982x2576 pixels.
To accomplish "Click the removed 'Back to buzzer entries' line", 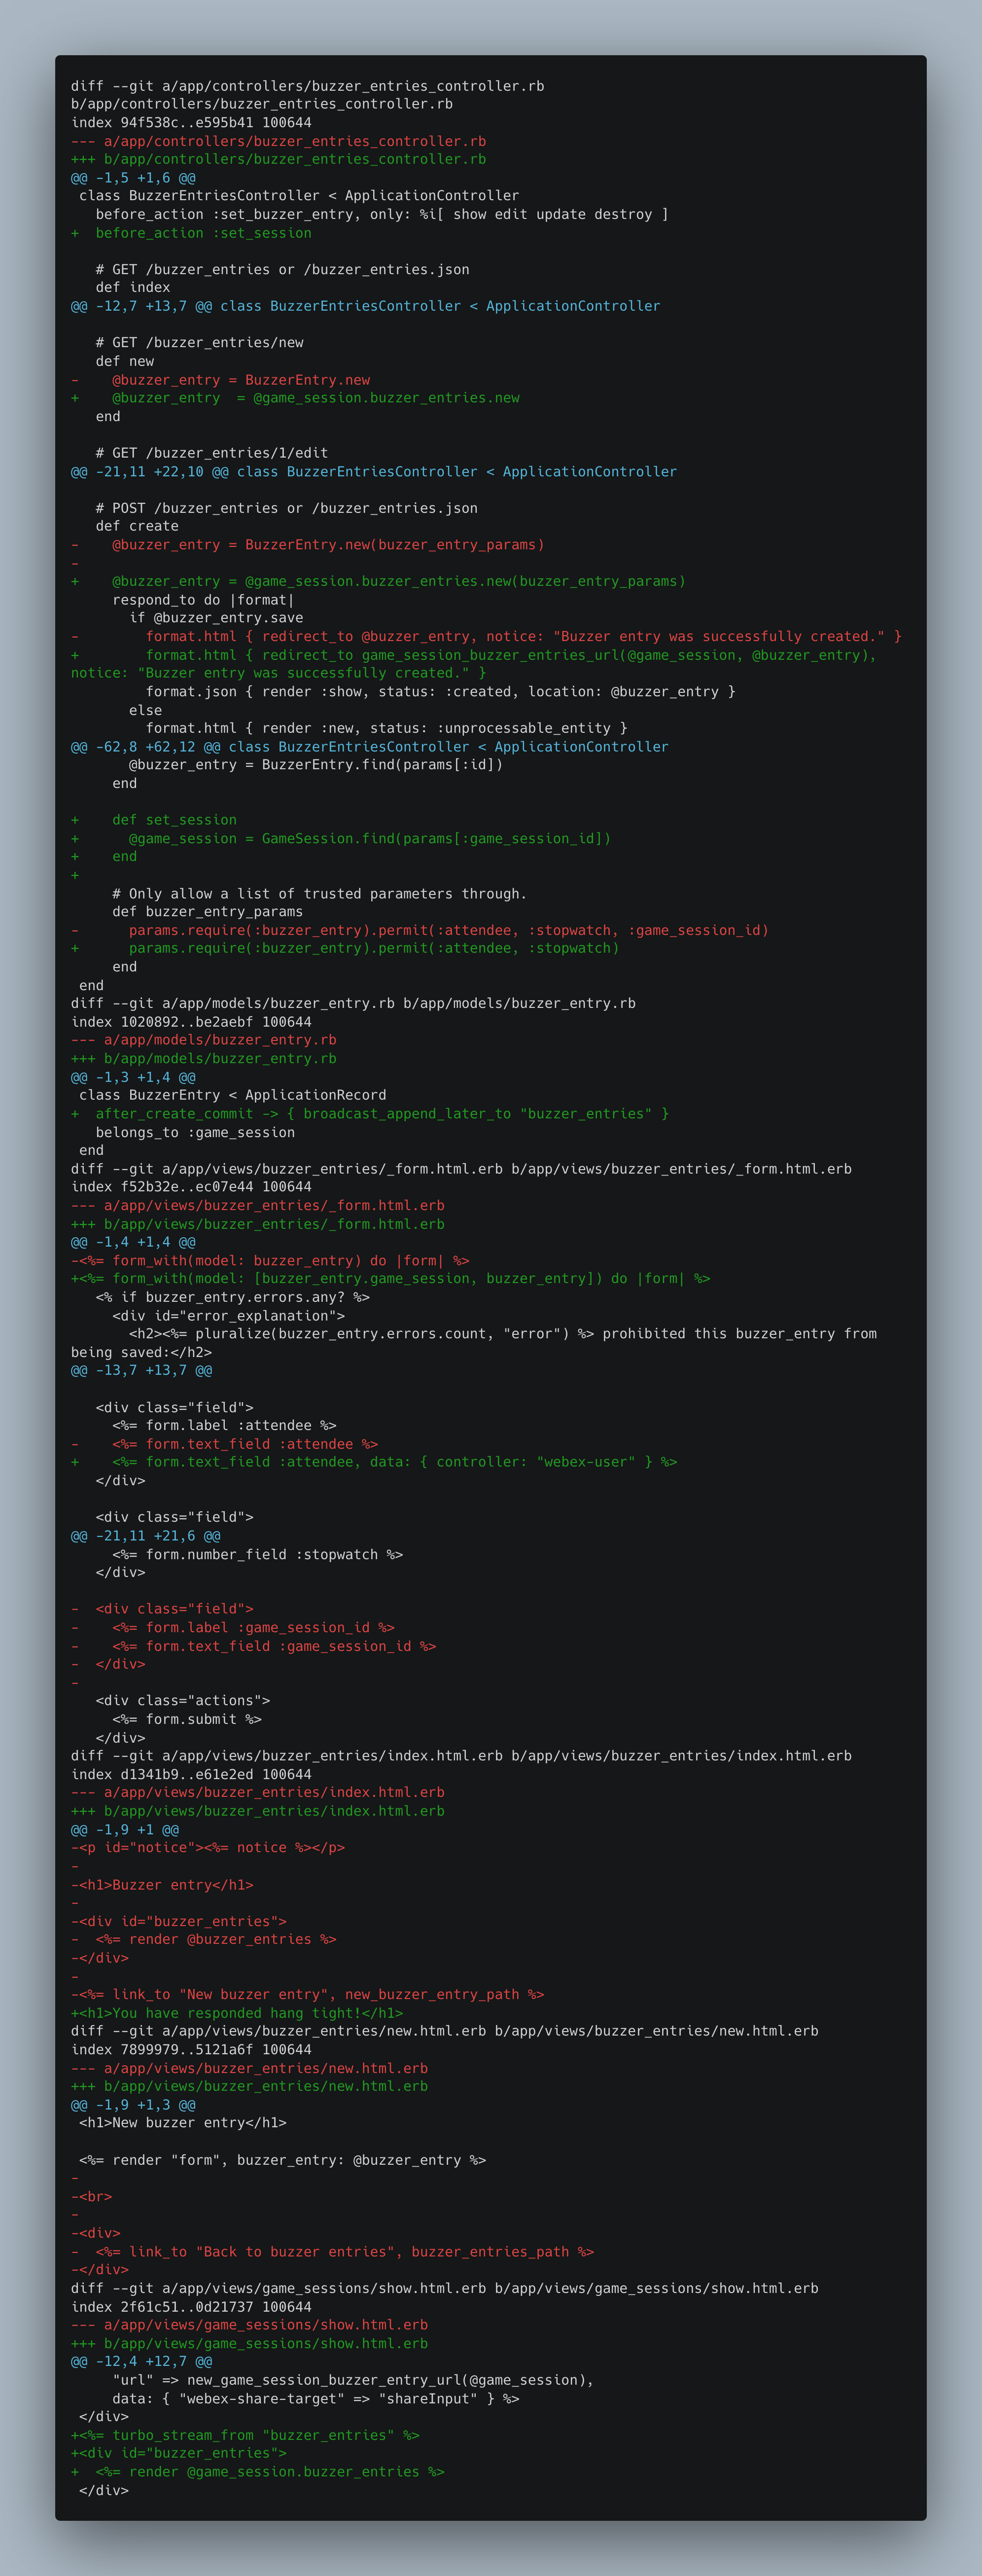I will coord(333,2251).
